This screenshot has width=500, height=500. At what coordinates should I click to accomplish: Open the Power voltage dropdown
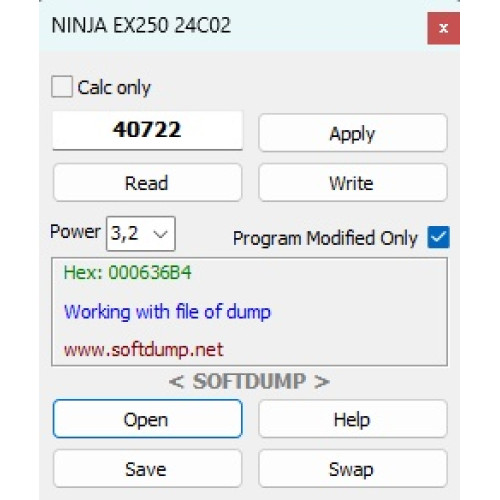(x=141, y=233)
